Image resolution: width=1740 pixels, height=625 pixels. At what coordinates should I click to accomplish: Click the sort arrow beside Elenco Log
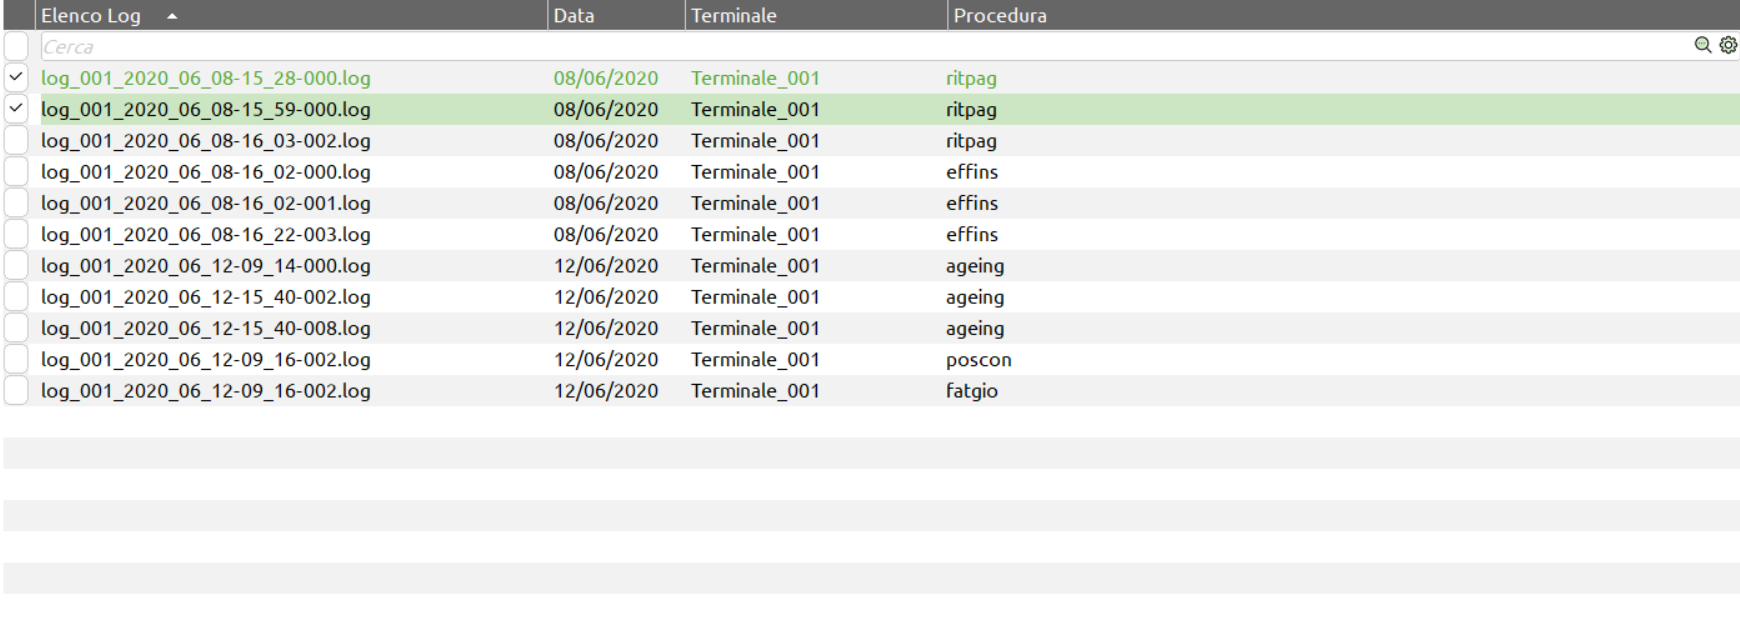point(172,16)
